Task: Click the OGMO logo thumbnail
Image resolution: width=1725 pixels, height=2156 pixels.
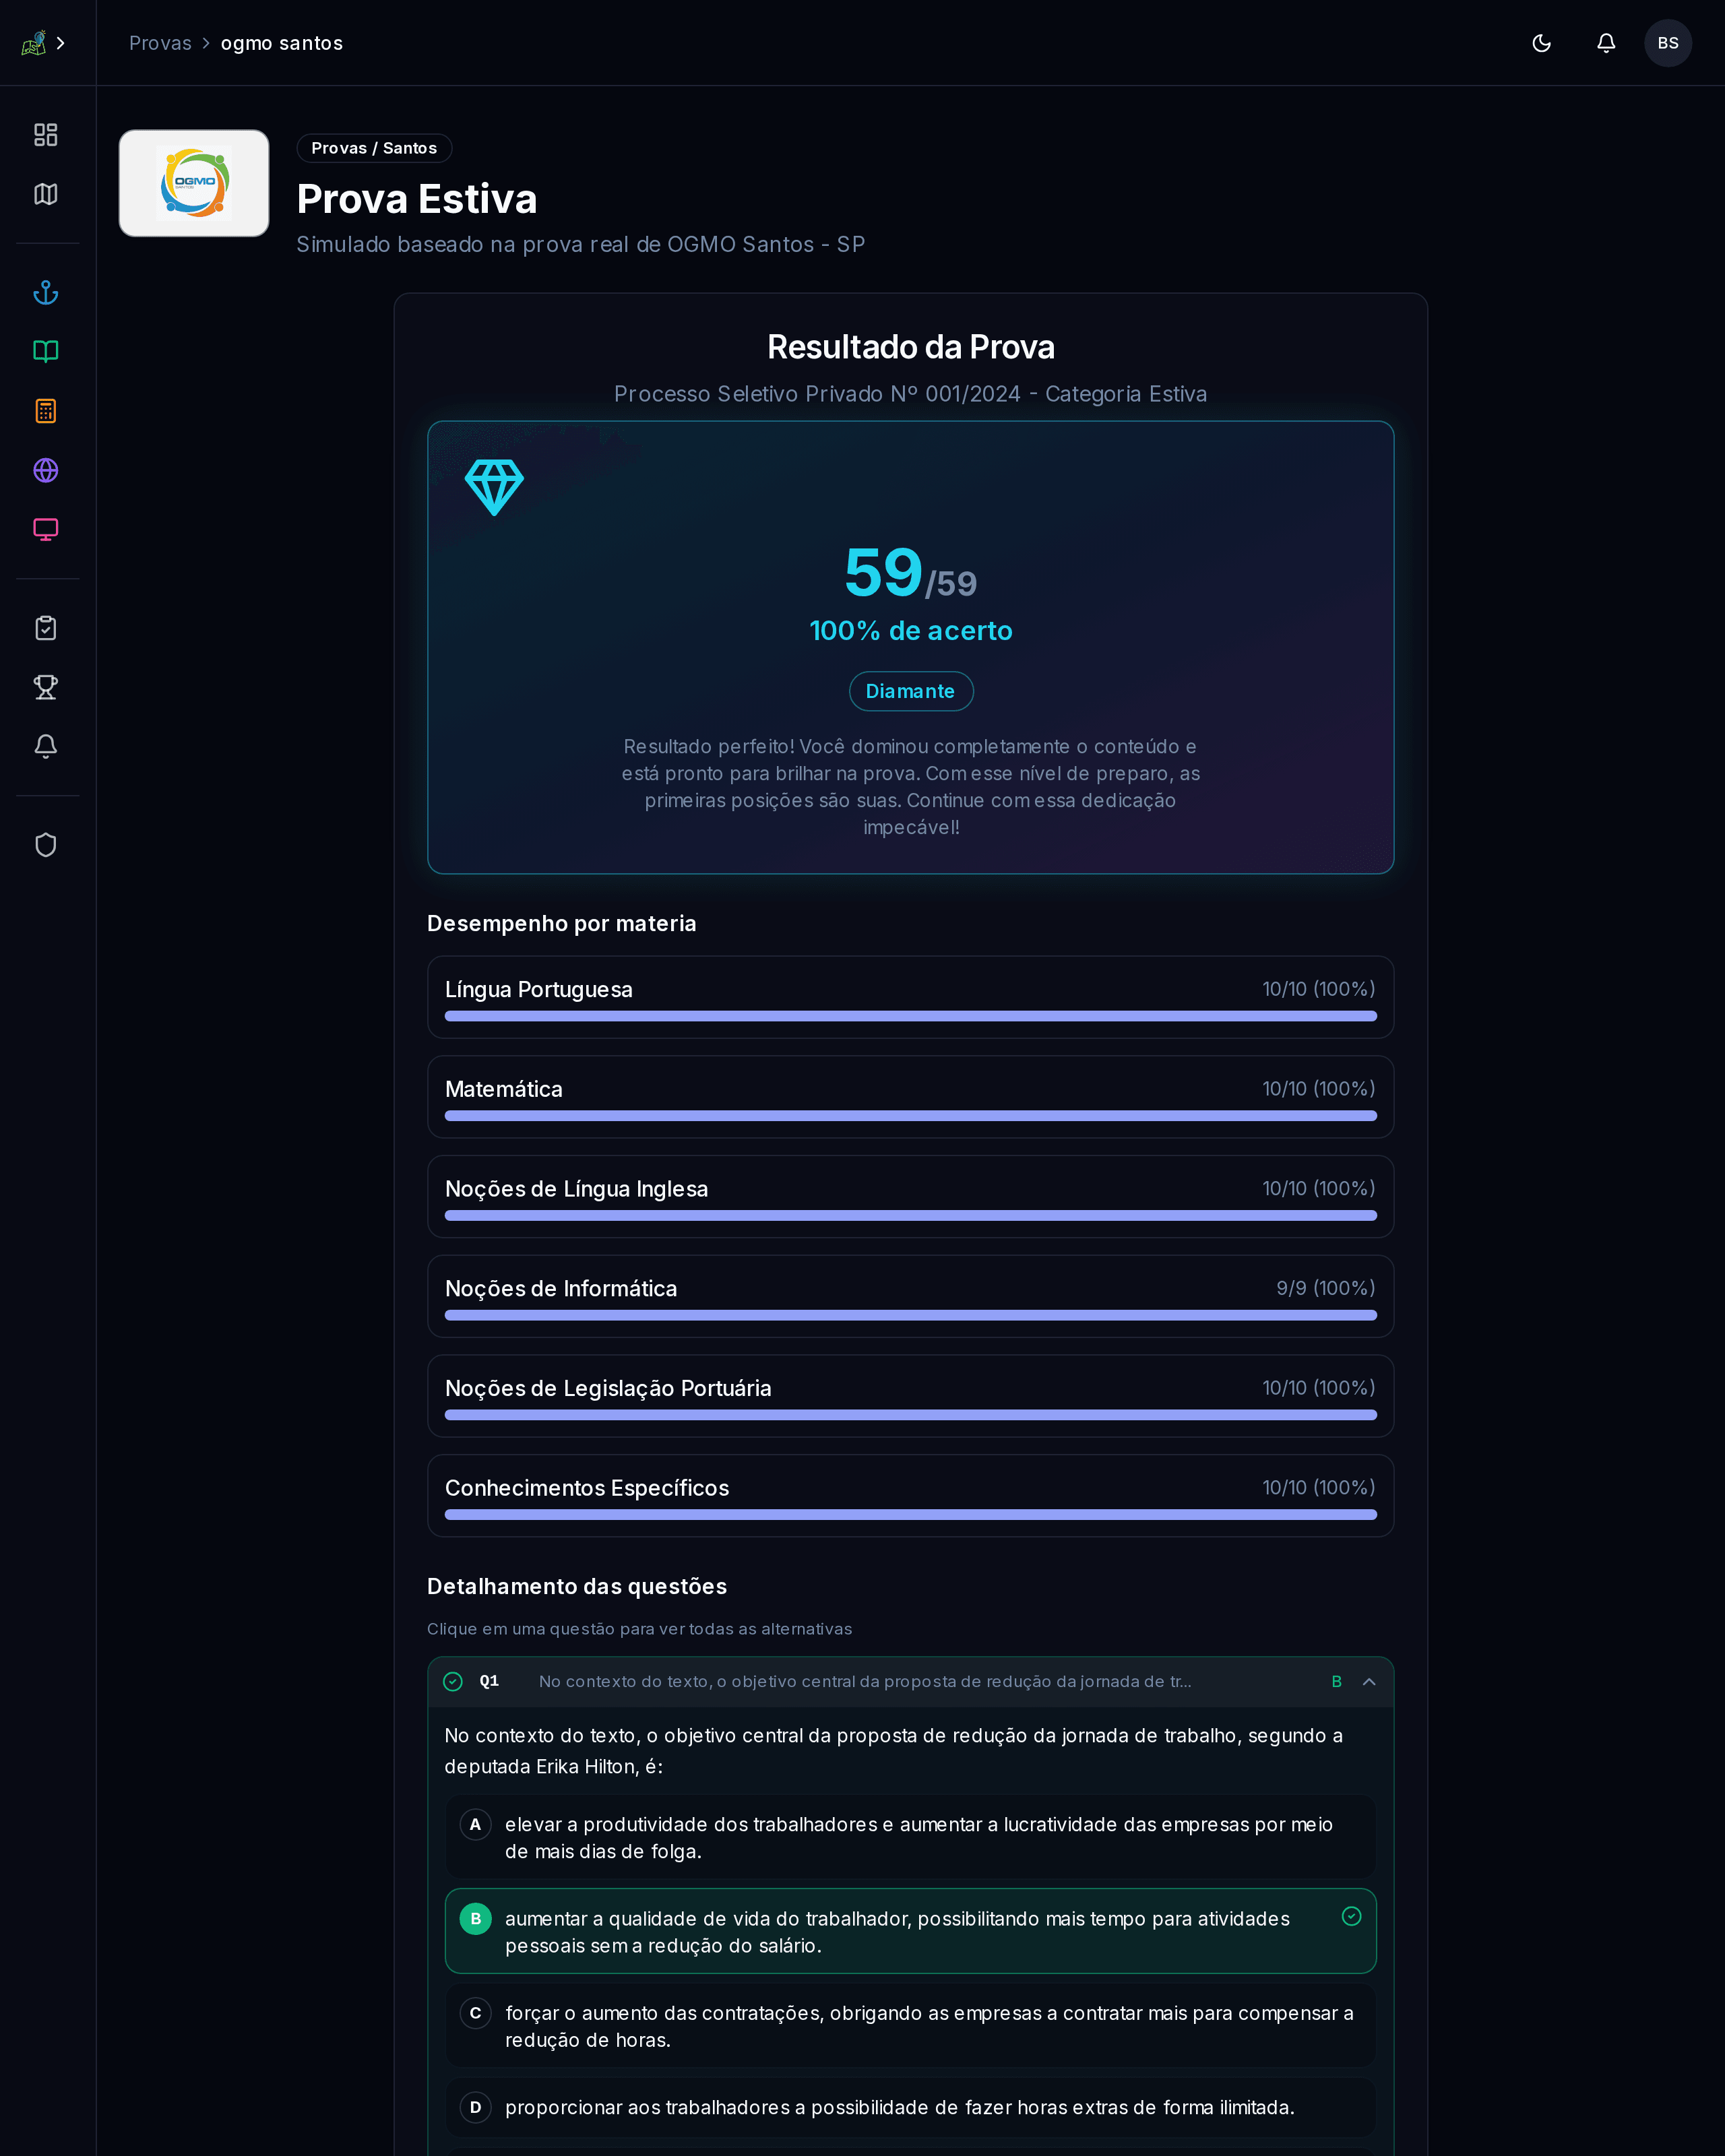Action: point(193,183)
